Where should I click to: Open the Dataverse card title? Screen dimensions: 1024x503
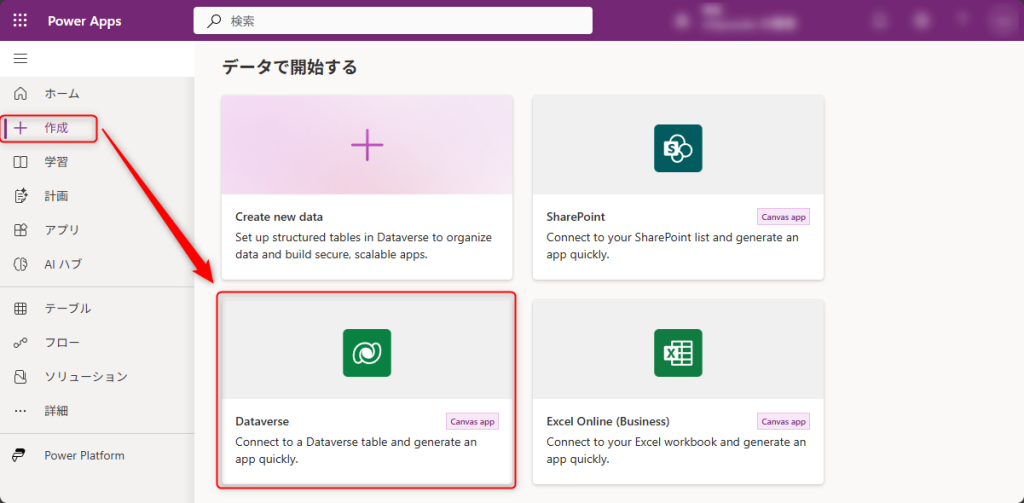(x=262, y=422)
